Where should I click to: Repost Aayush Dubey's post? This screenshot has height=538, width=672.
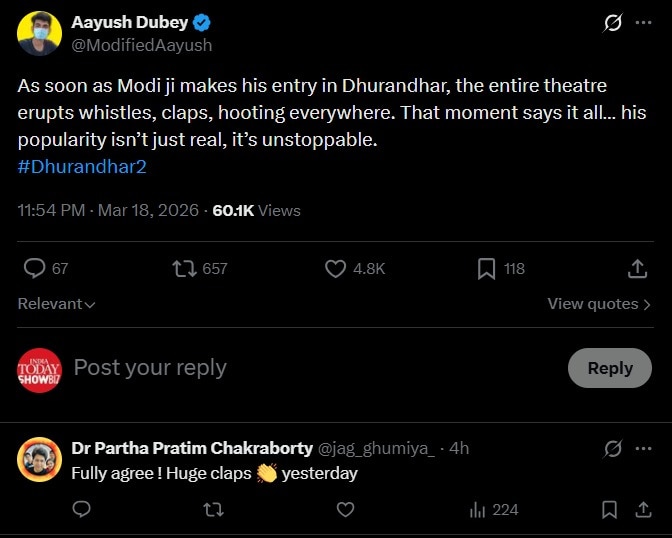tap(184, 268)
